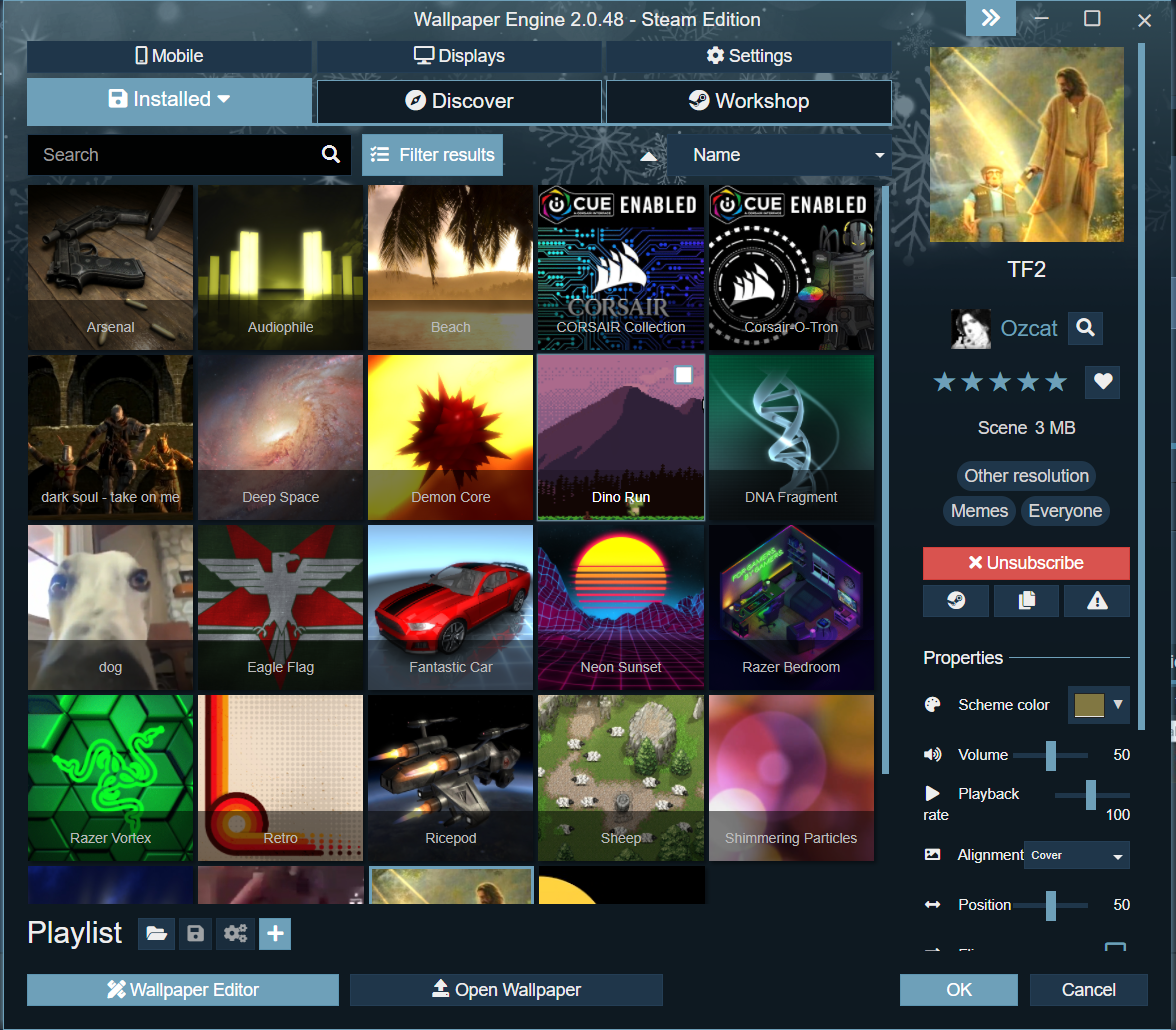The image size is (1176, 1030).
Task: Click the Playback rate slider handle
Action: pyautogui.click(x=1090, y=794)
